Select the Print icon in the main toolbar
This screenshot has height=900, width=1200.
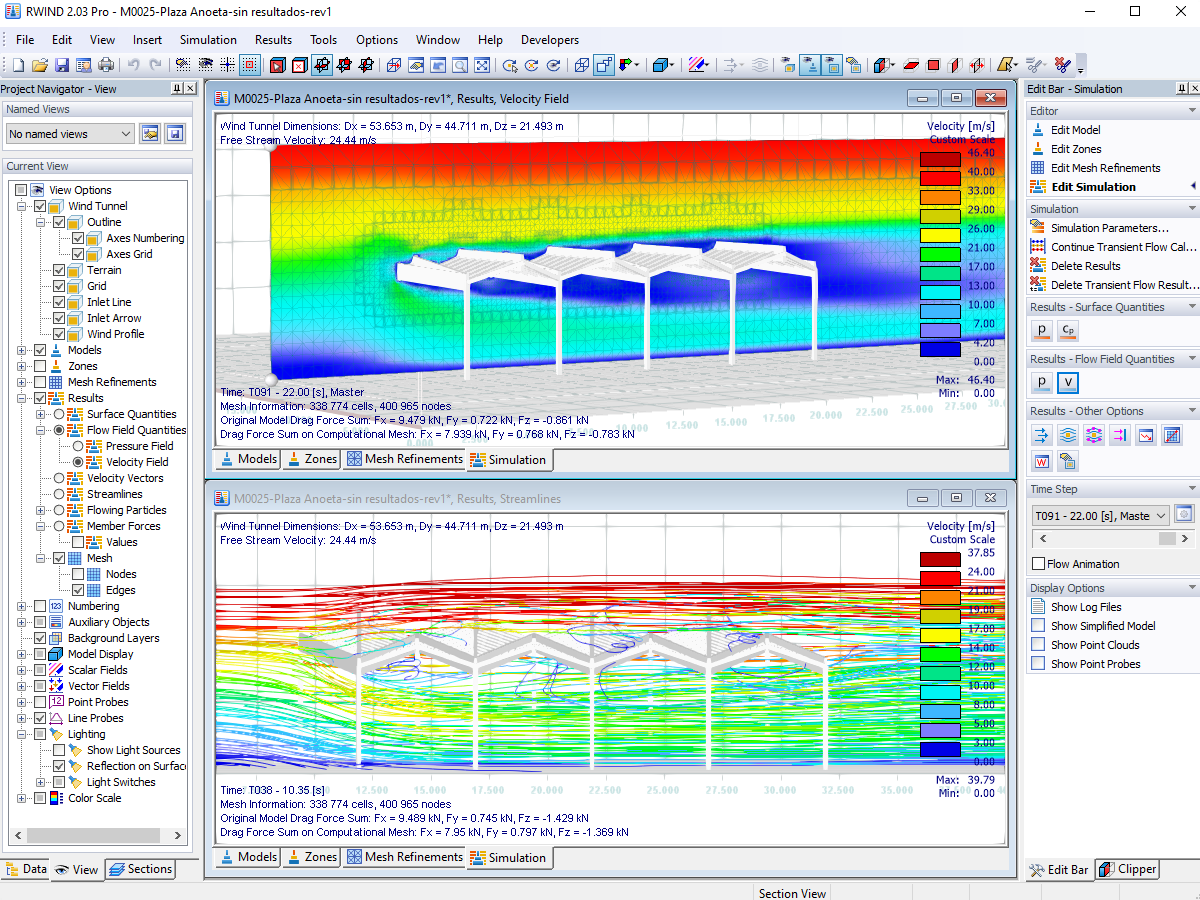pyautogui.click(x=105, y=64)
